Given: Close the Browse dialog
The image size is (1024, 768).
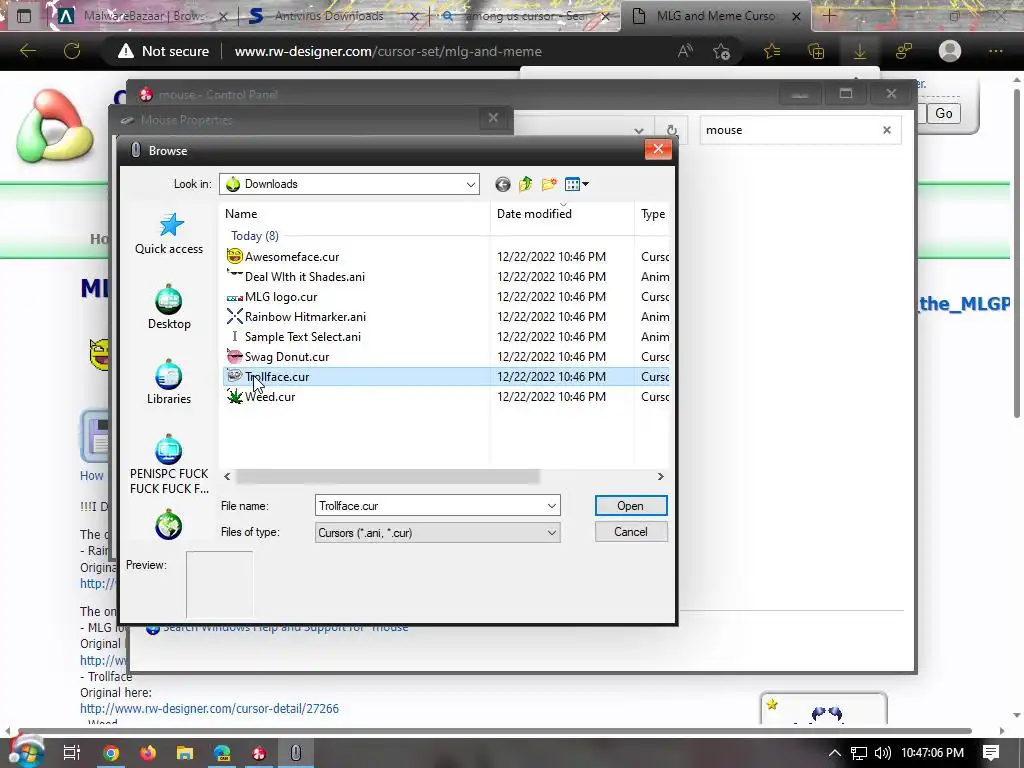Looking at the screenshot, I should (658, 150).
